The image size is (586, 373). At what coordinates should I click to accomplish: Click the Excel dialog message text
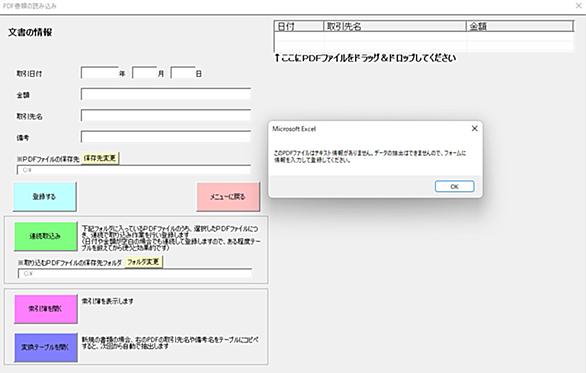click(370, 157)
